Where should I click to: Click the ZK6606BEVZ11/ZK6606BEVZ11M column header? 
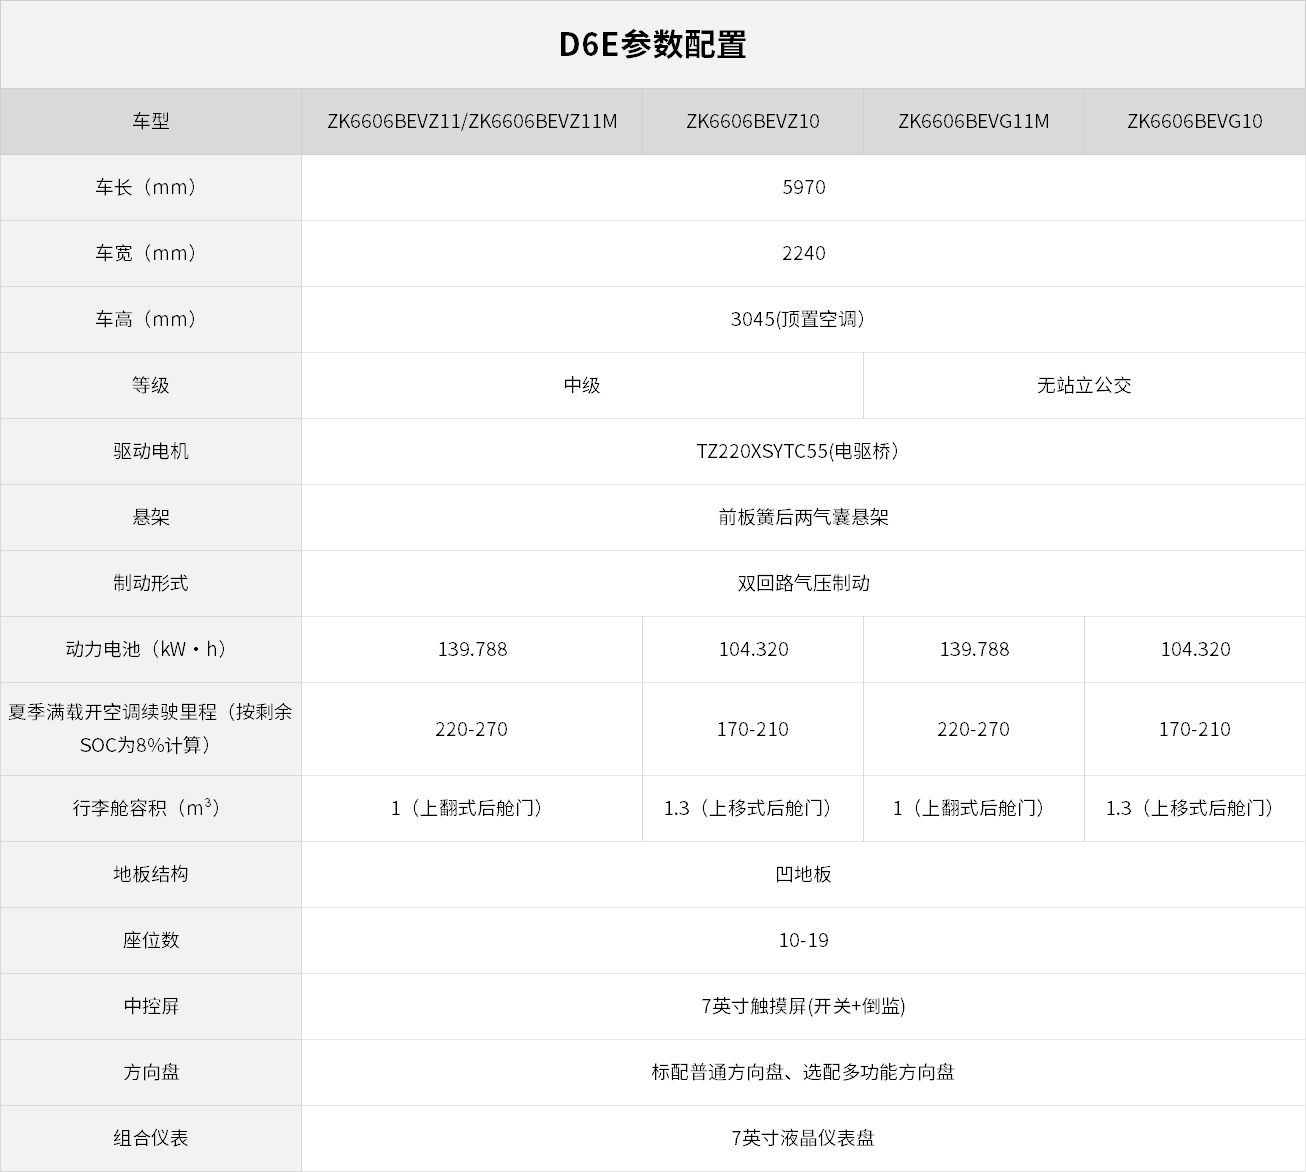coord(472,121)
